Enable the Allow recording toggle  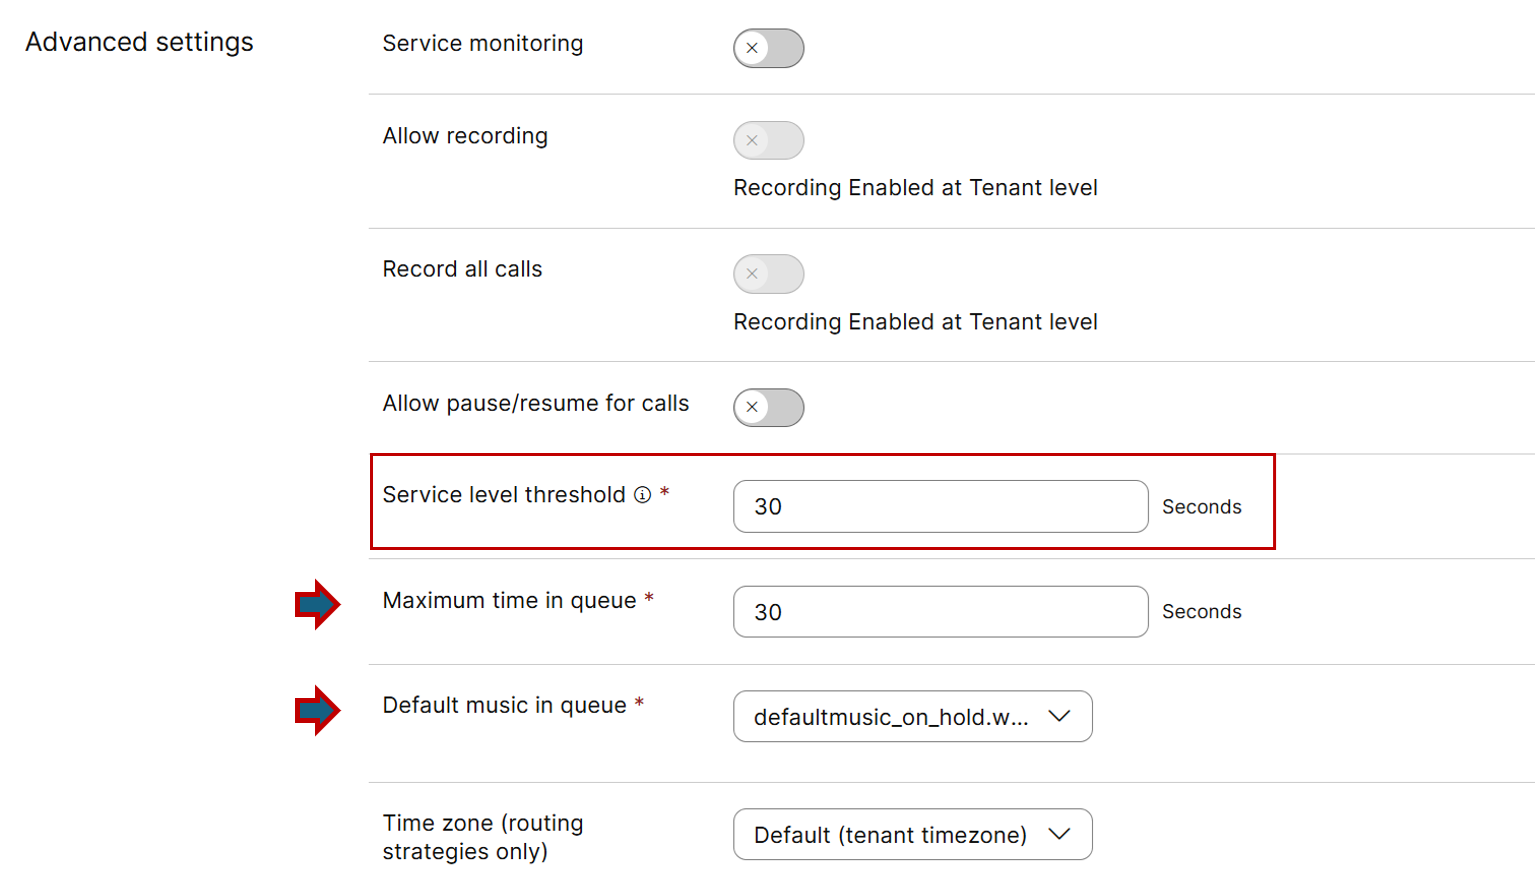tap(768, 140)
